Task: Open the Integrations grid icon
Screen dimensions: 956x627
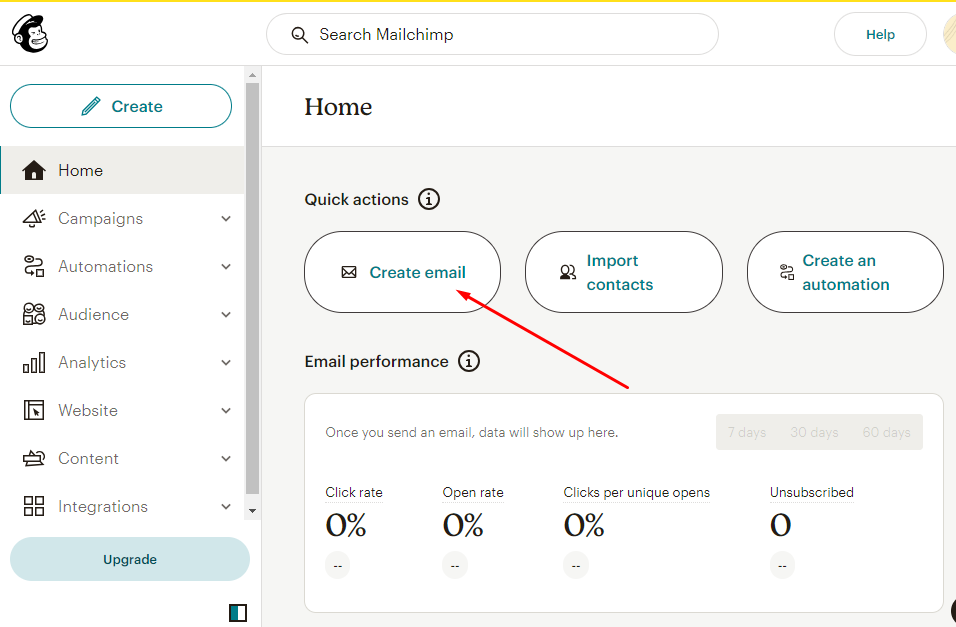Action: click(34, 506)
